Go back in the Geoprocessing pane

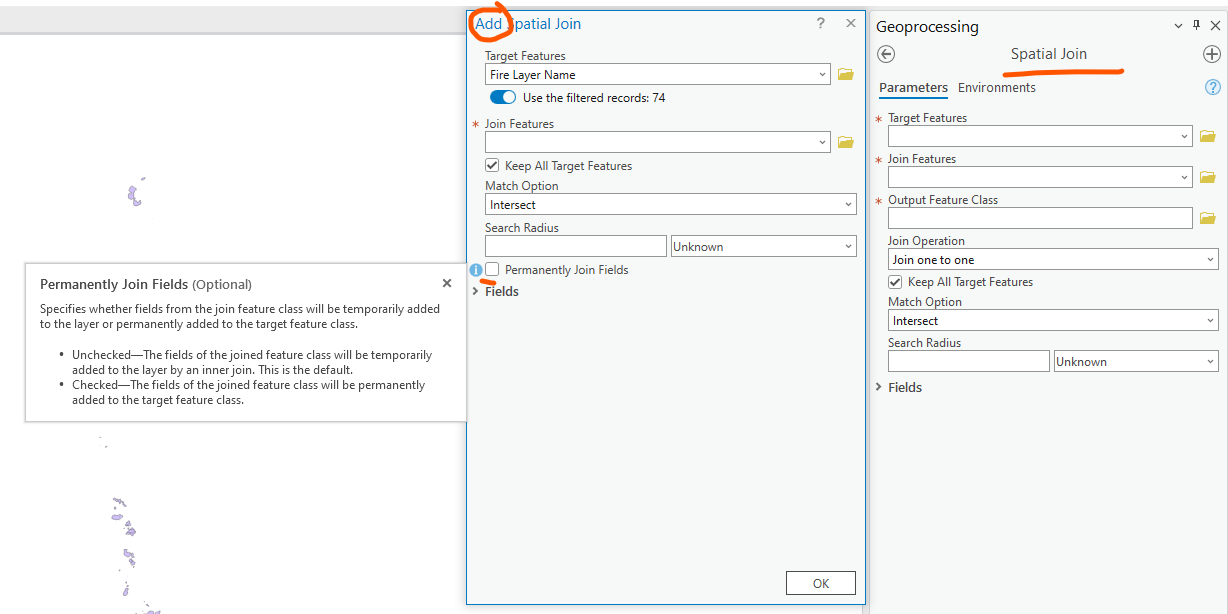point(886,55)
